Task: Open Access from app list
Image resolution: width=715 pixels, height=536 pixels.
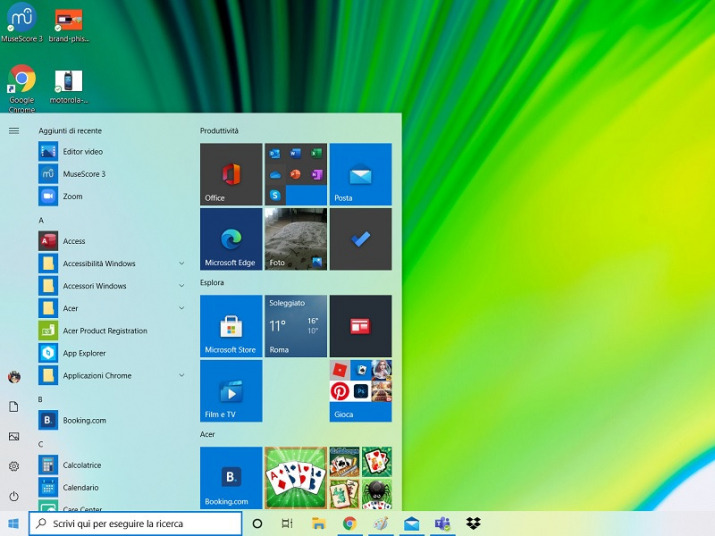Action: point(112,241)
